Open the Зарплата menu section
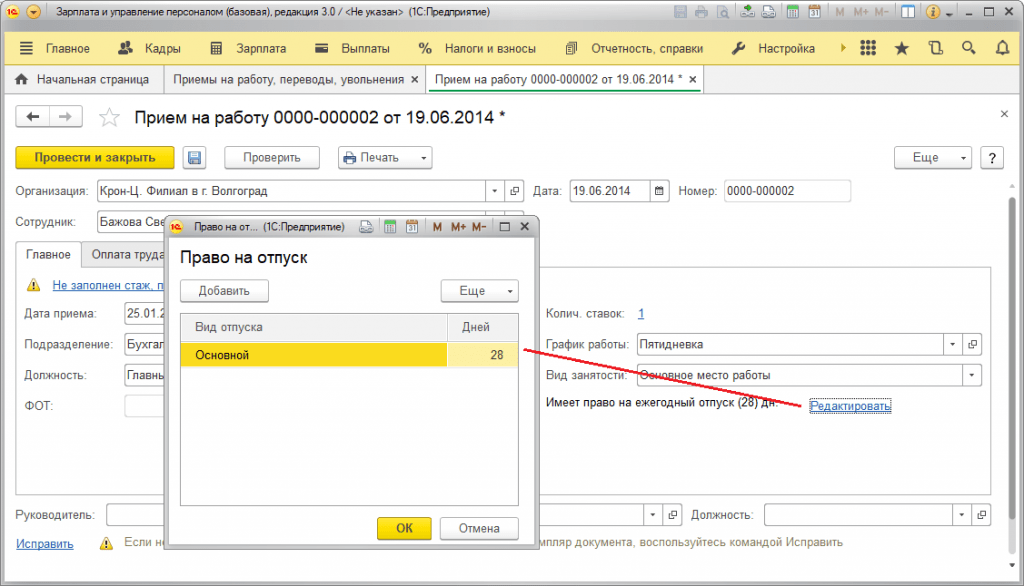The width and height of the screenshot is (1024, 586). coord(249,48)
